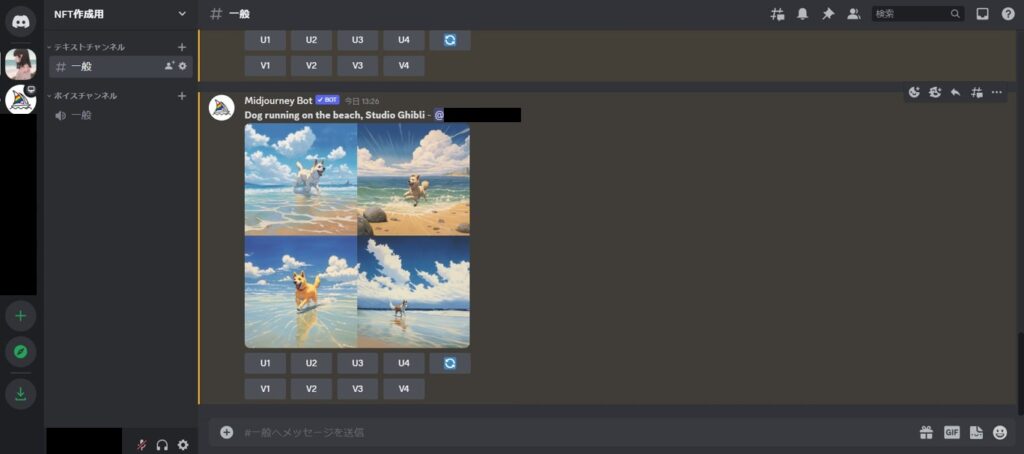Open threads icon in header

pyautogui.click(x=777, y=14)
